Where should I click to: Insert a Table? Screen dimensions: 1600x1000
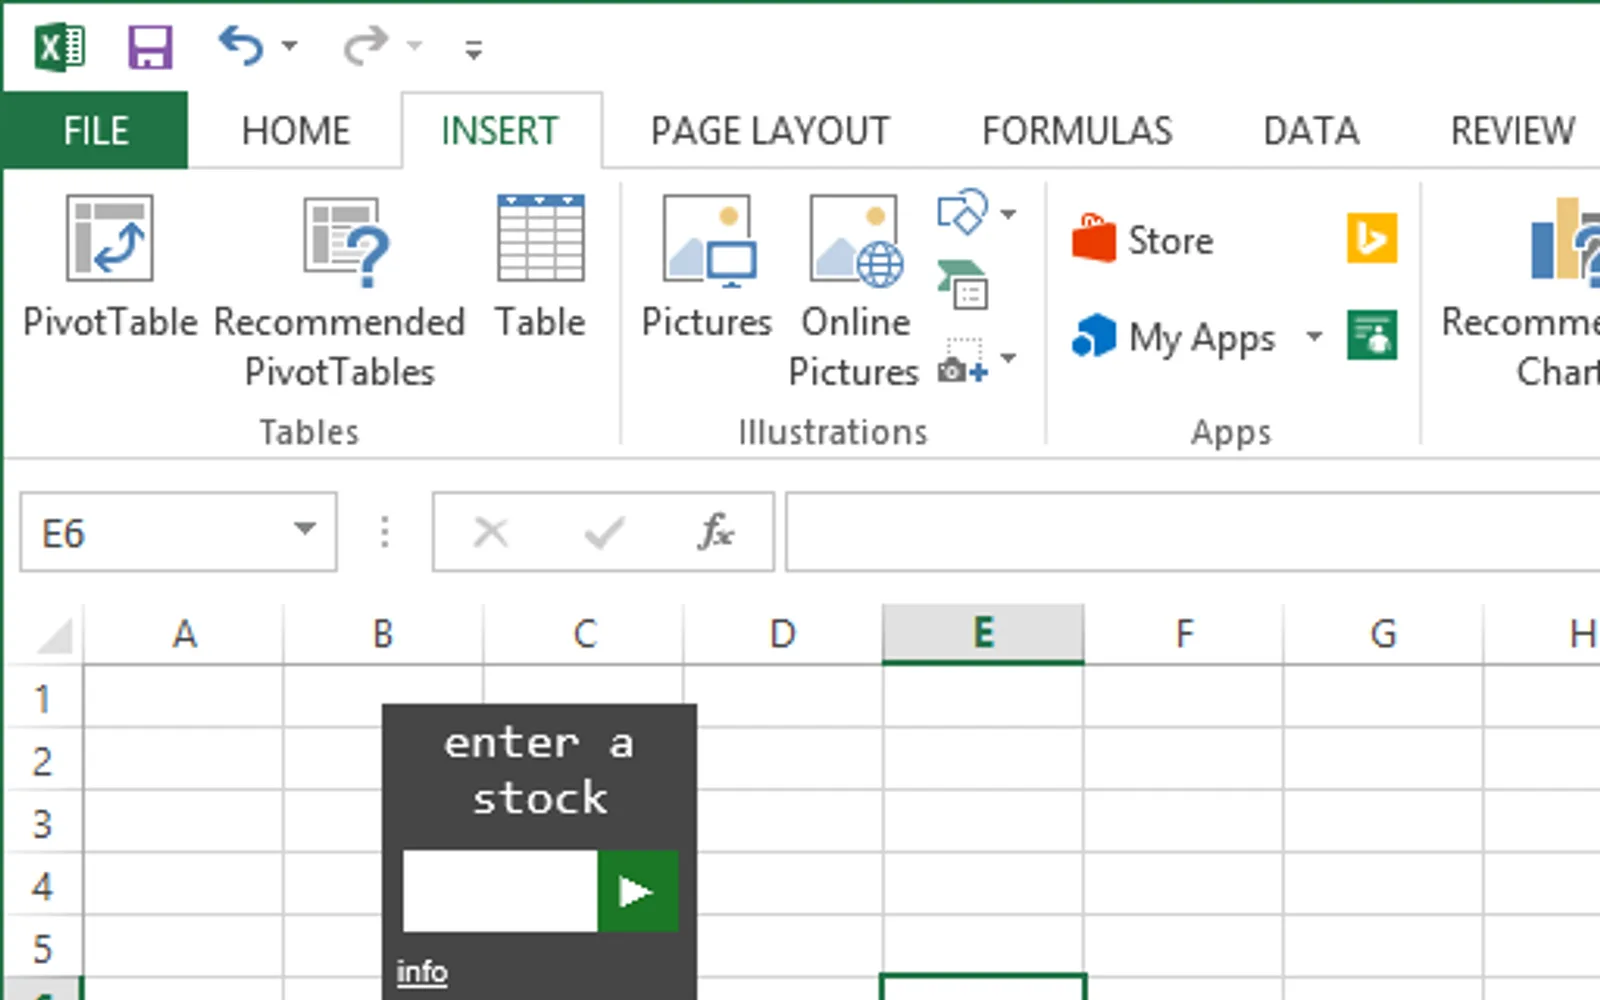pyautogui.click(x=540, y=268)
